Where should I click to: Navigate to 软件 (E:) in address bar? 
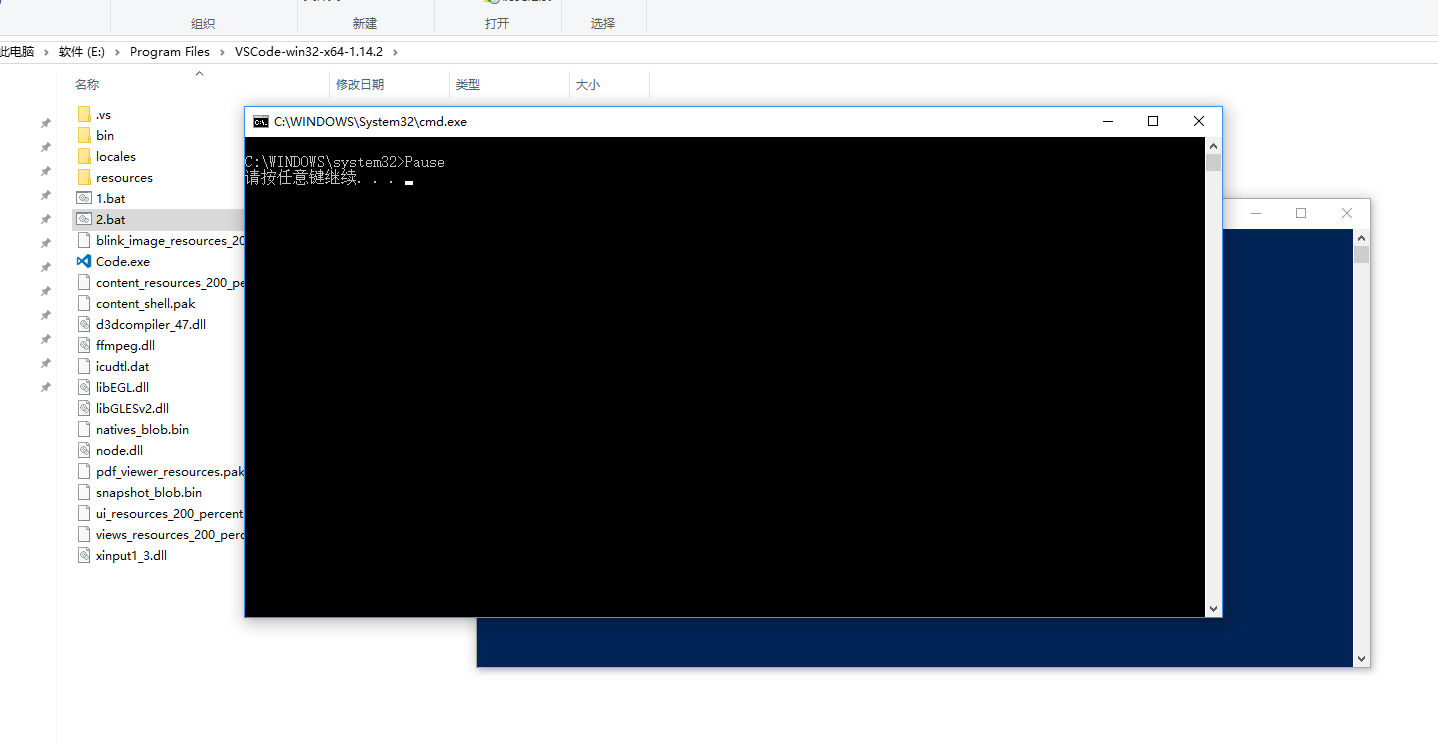pyautogui.click(x=81, y=52)
